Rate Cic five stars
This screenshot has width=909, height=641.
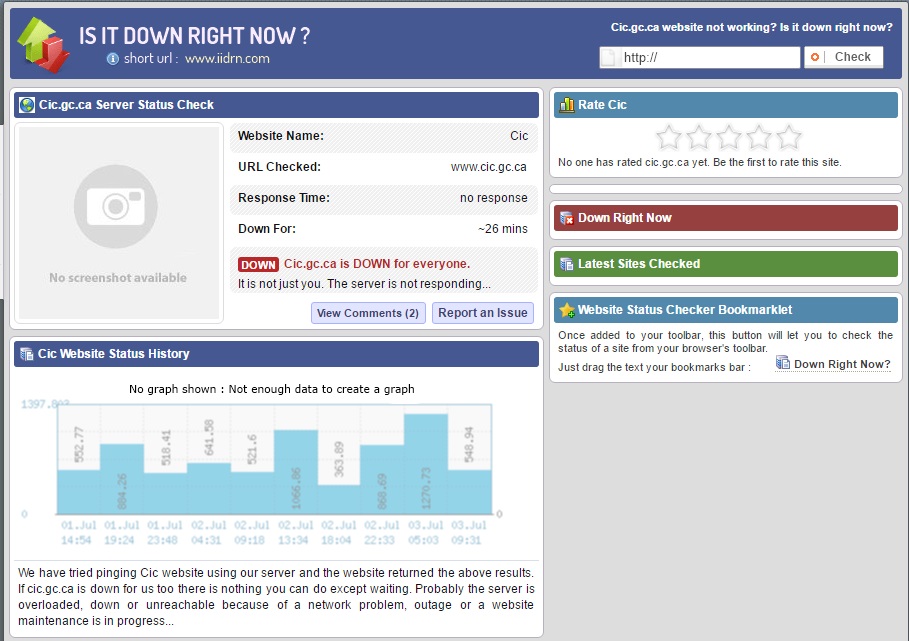789,137
